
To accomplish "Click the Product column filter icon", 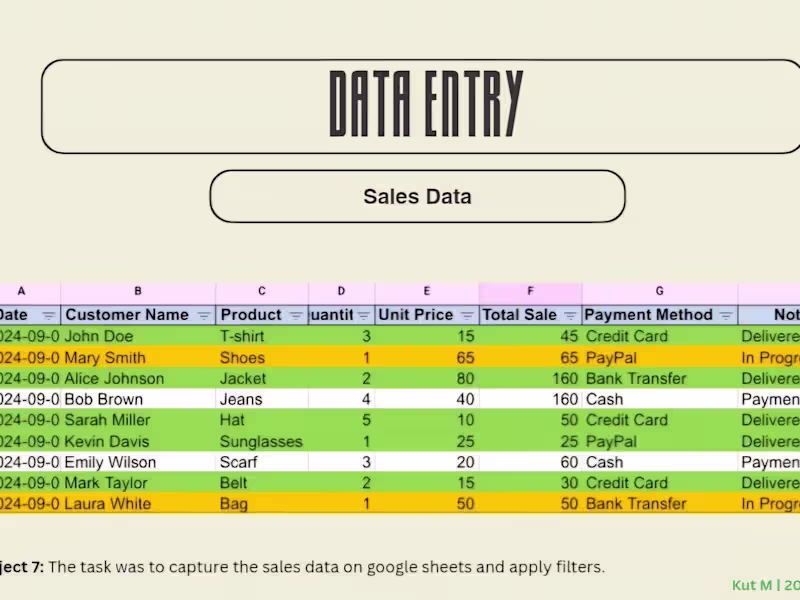I will click(295, 315).
